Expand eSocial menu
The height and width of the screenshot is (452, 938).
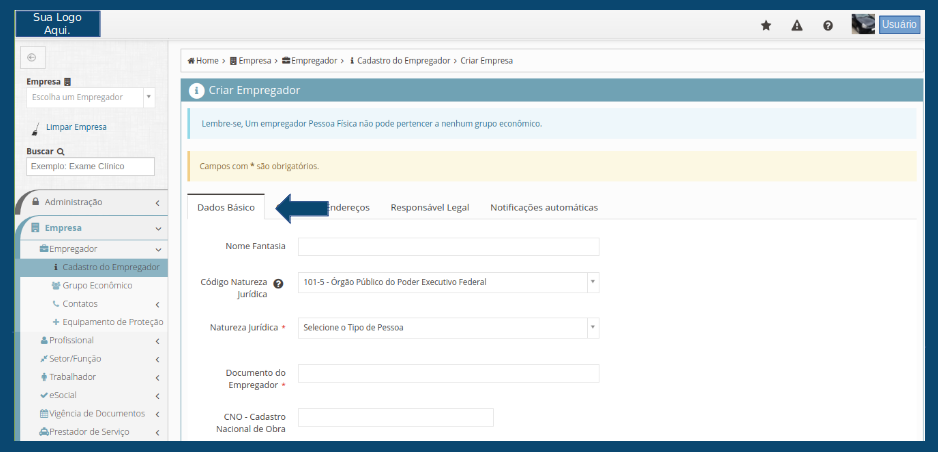pos(94,395)
